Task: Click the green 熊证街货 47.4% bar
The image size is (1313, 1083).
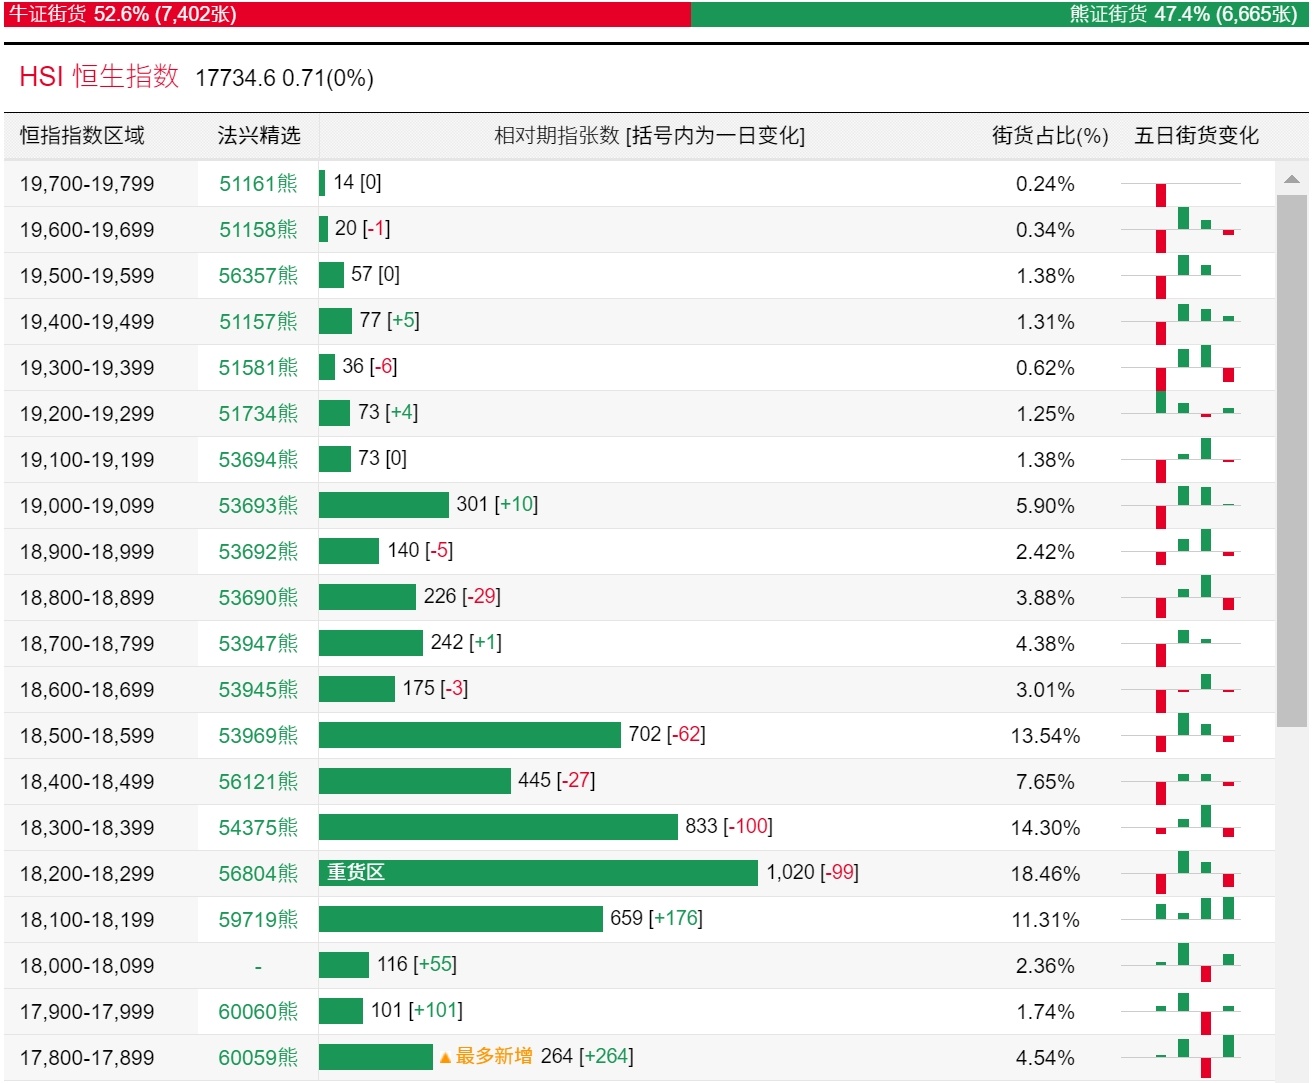Action: pyautogui.click(x=999, y=14)
